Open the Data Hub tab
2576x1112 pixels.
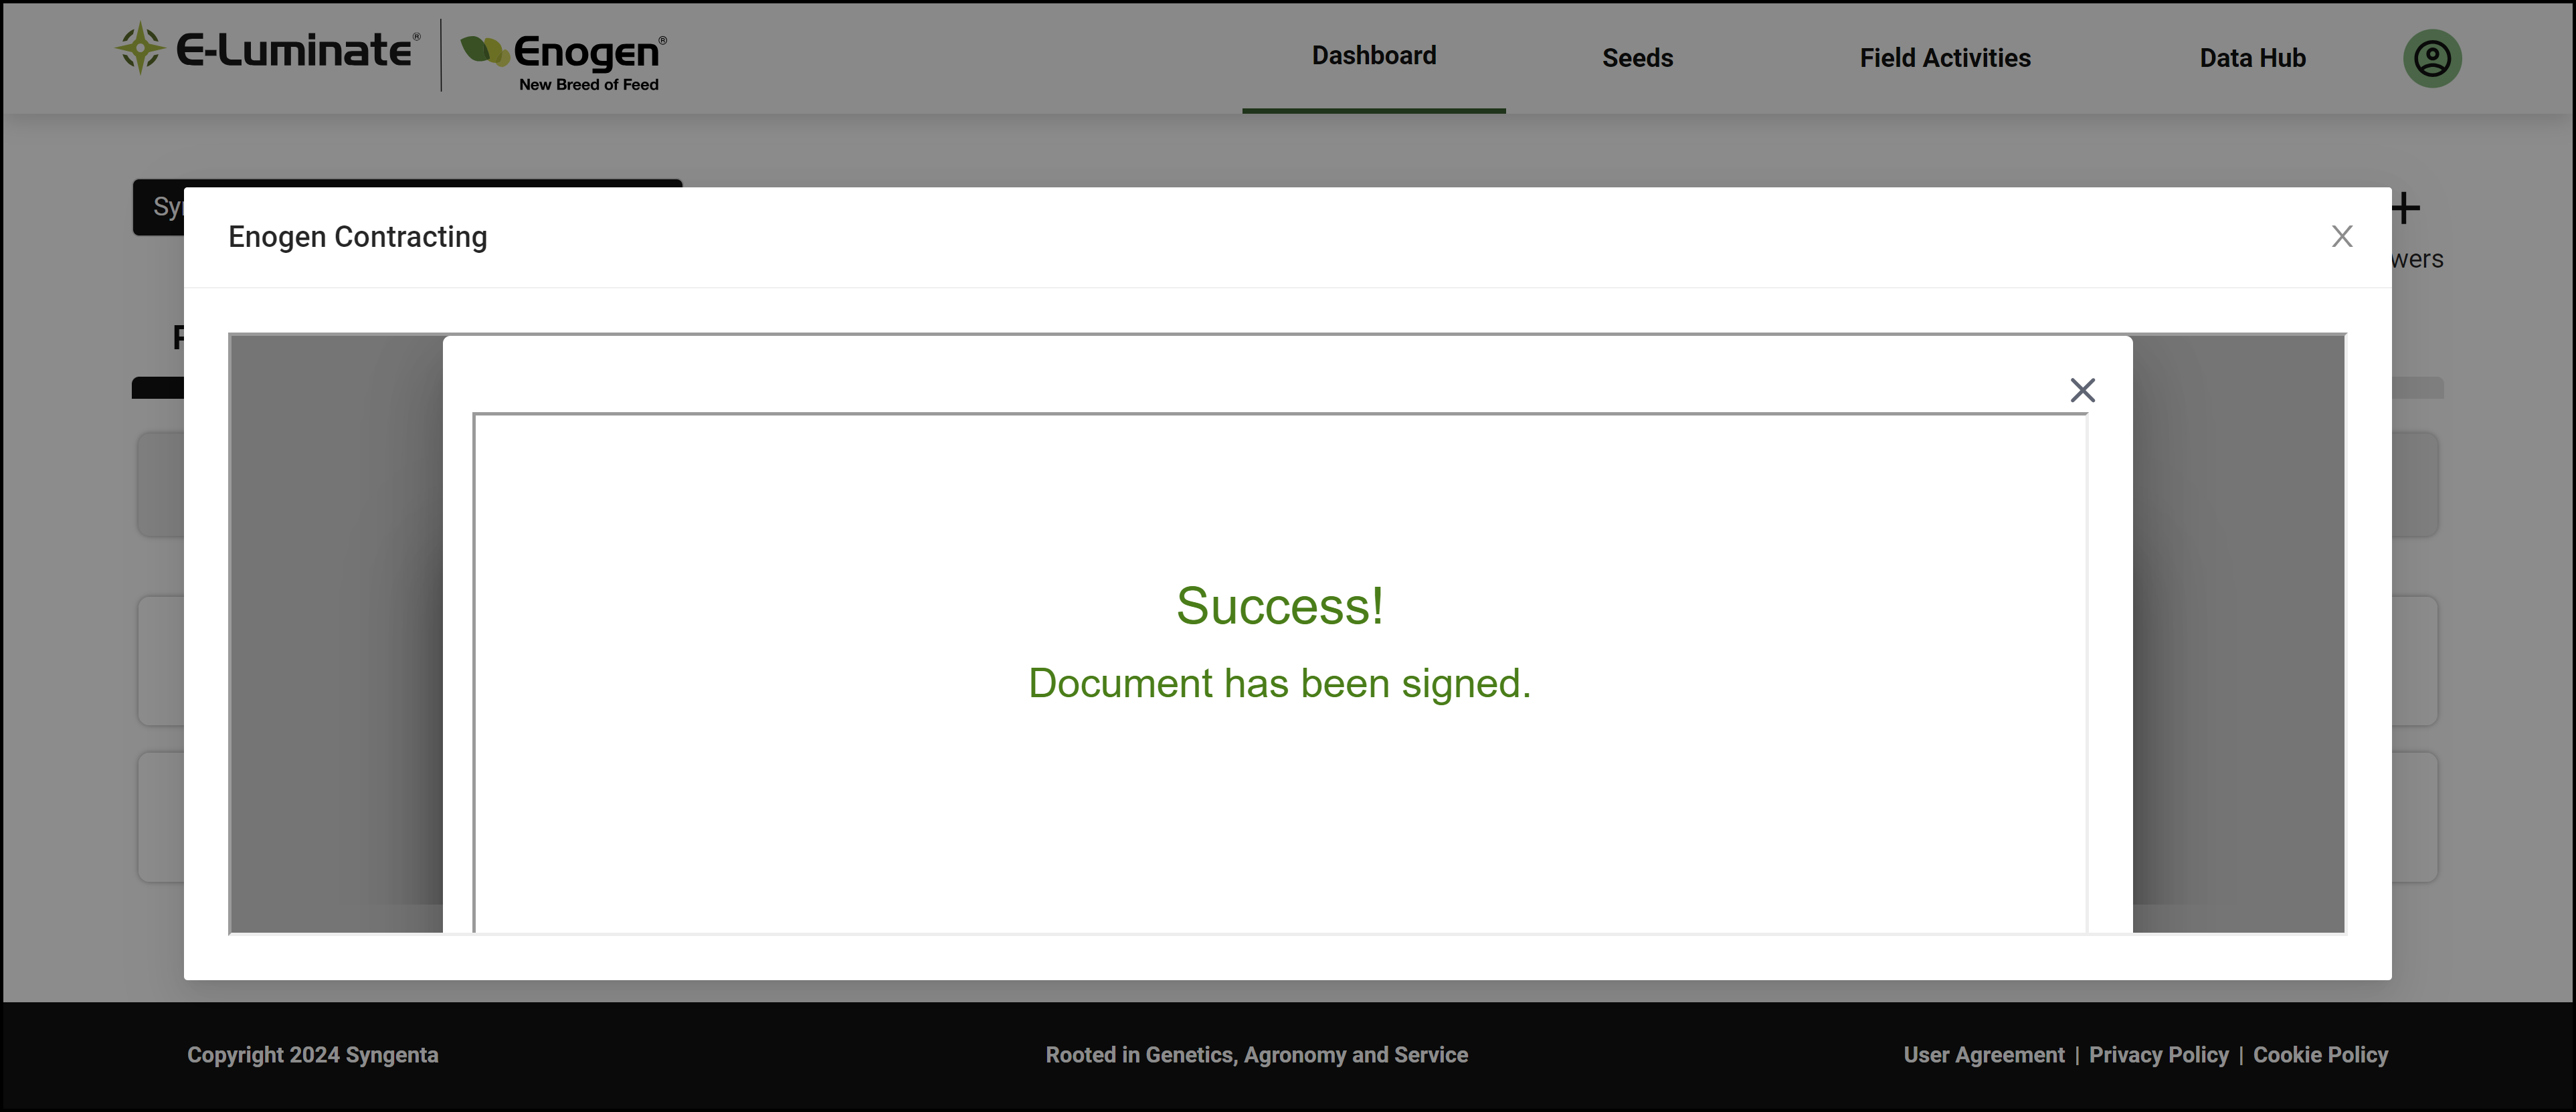(2252, 58)
